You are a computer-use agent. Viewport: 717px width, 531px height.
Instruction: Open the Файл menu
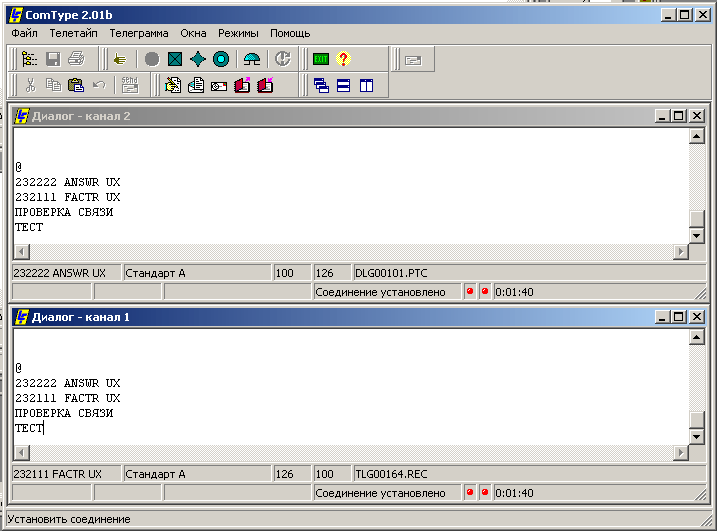(x=24, y=33)
